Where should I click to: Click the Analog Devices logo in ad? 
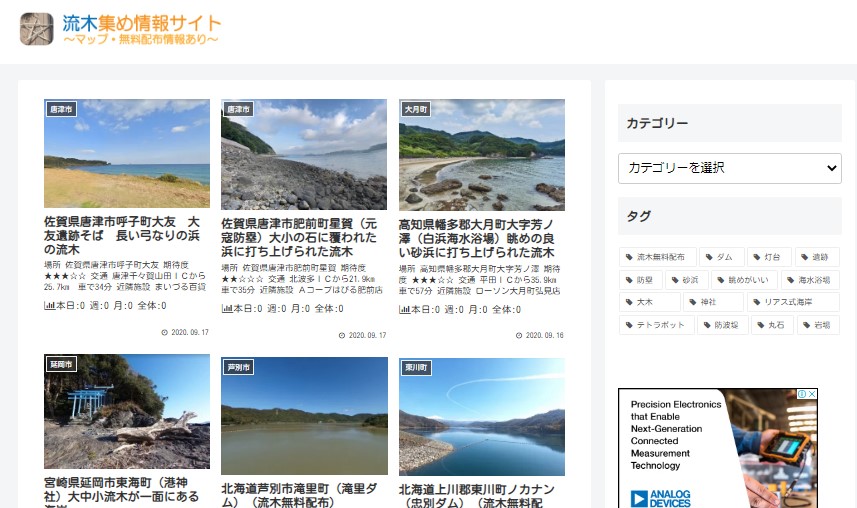pos(661,499)
